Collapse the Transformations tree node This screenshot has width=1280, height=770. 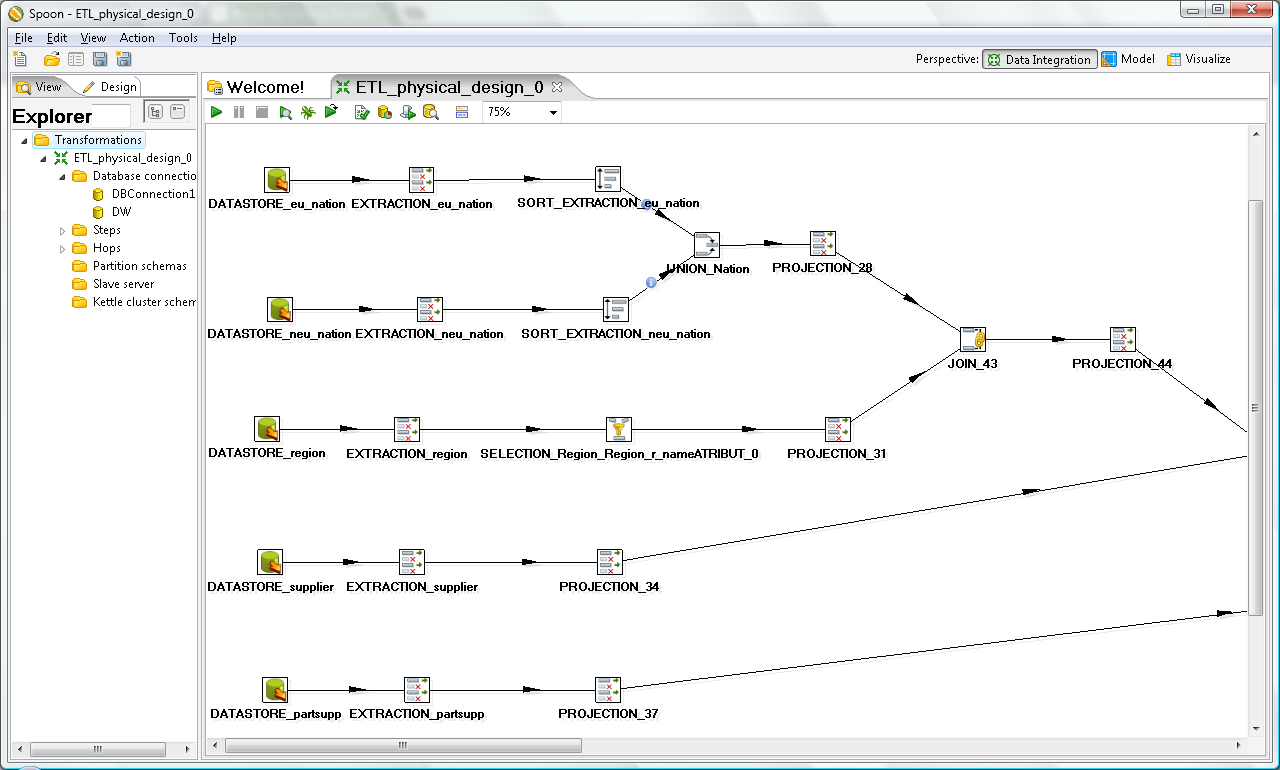24,141
